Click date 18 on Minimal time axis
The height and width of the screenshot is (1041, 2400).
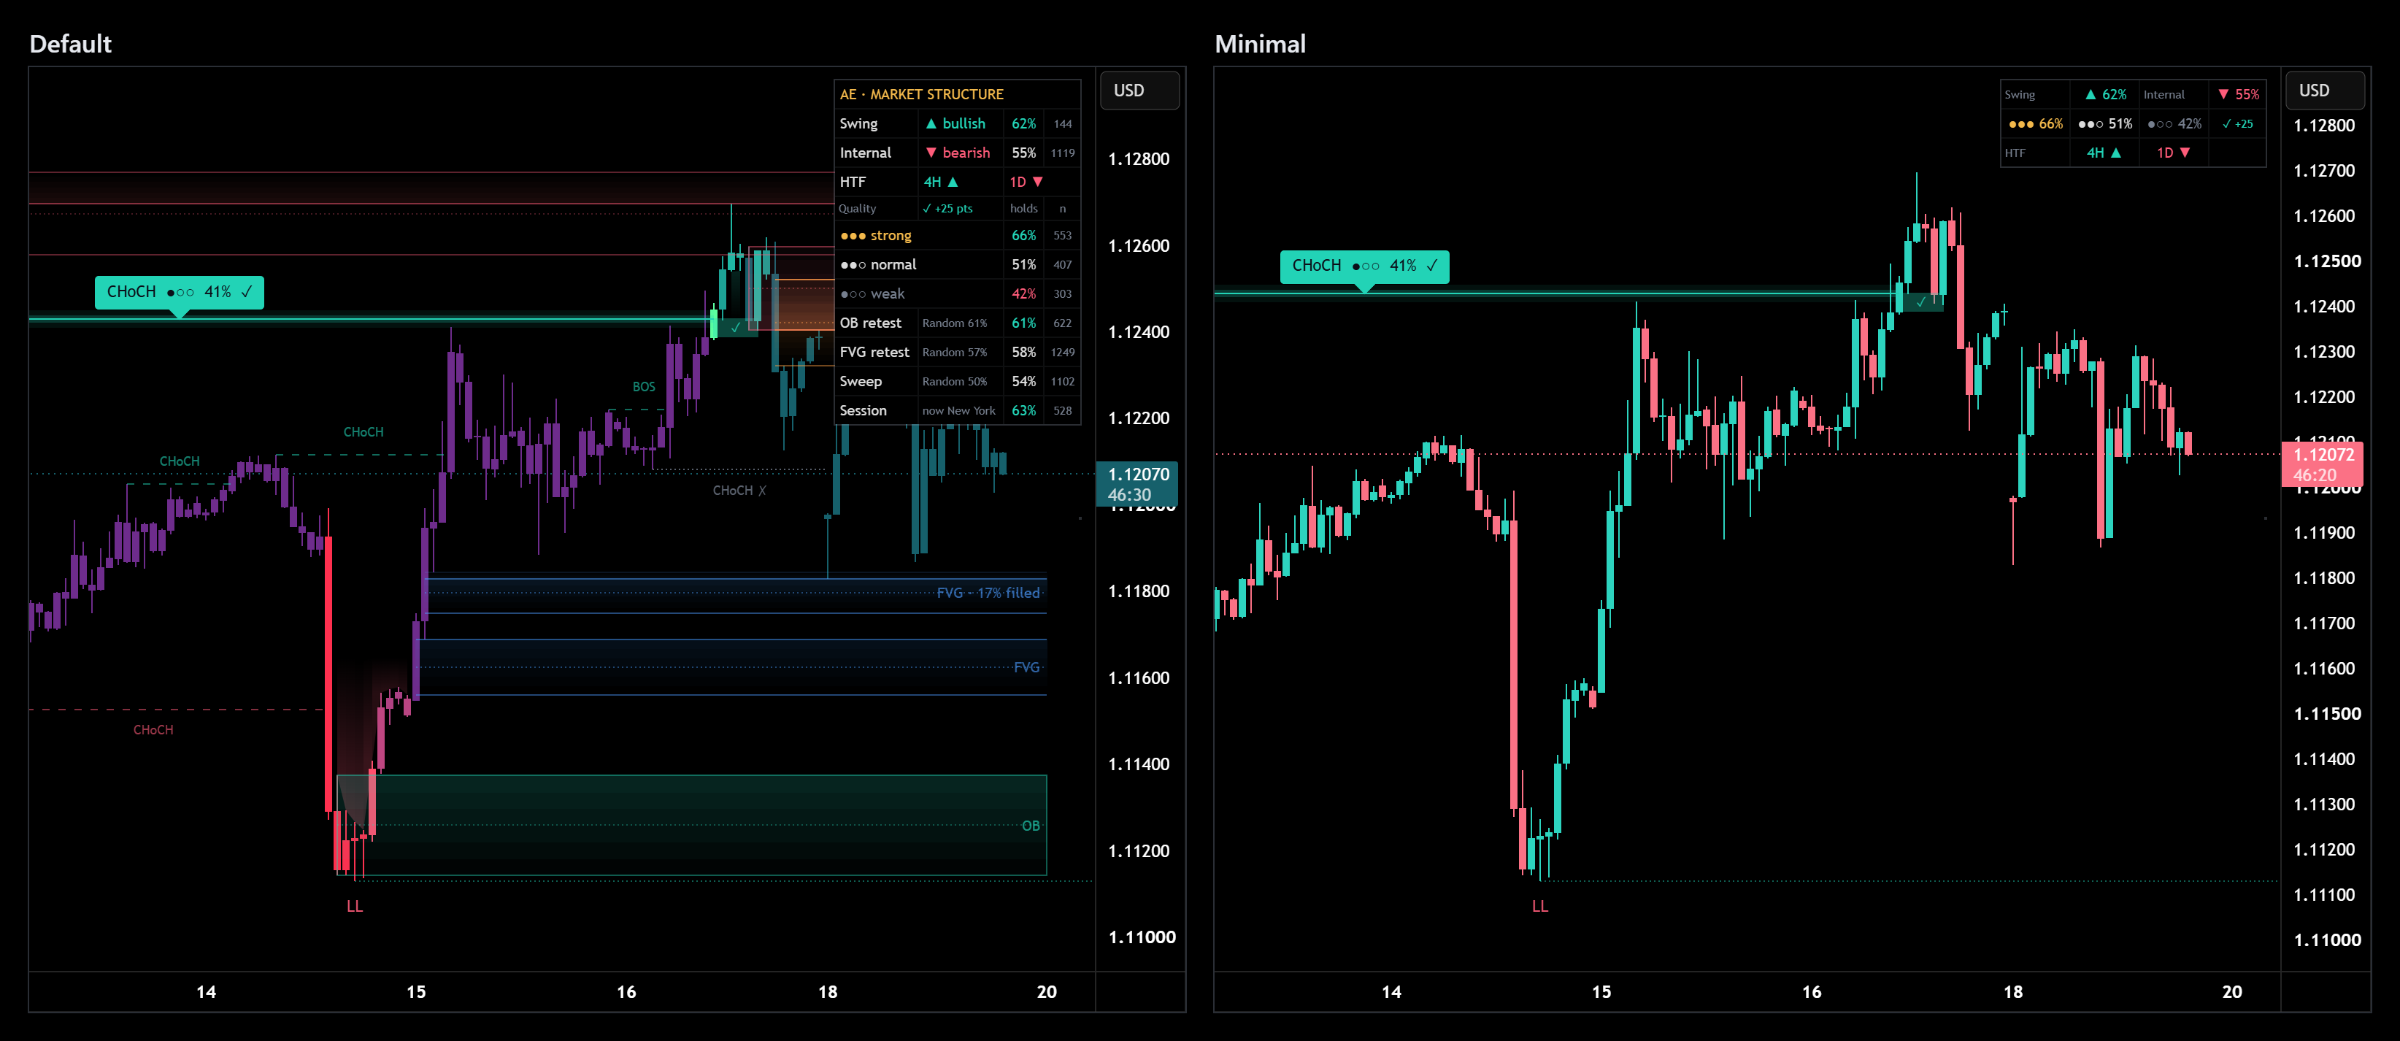coord(2013,992)
